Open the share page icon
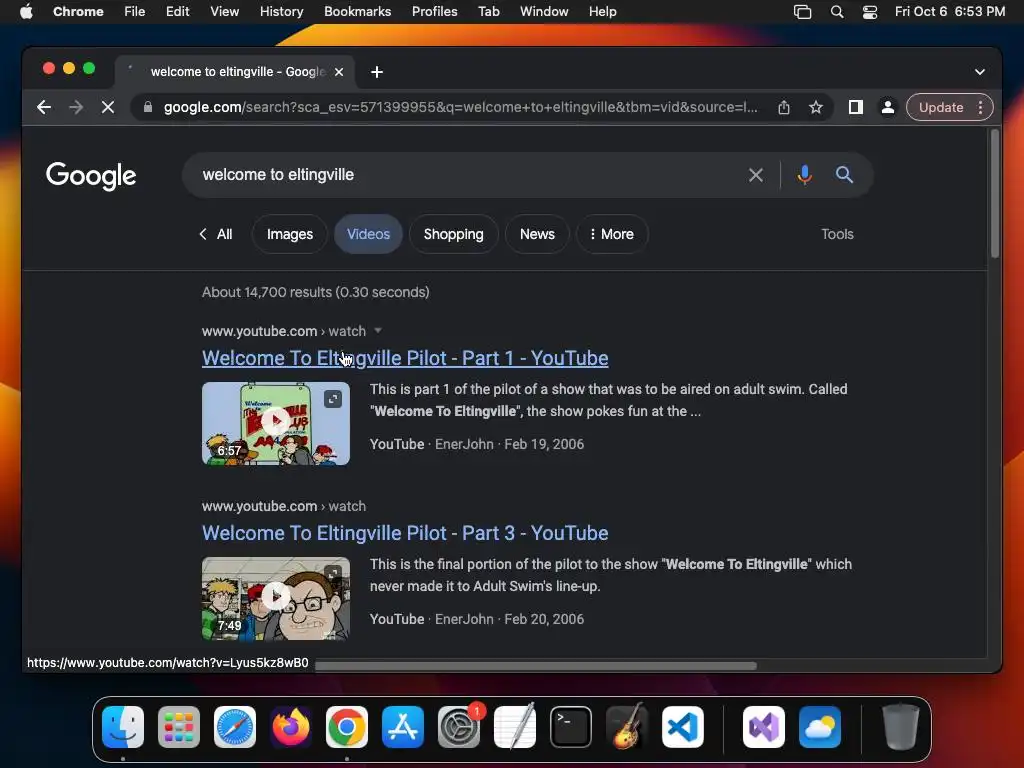1024x768 pixels. [x=784, y=107]
